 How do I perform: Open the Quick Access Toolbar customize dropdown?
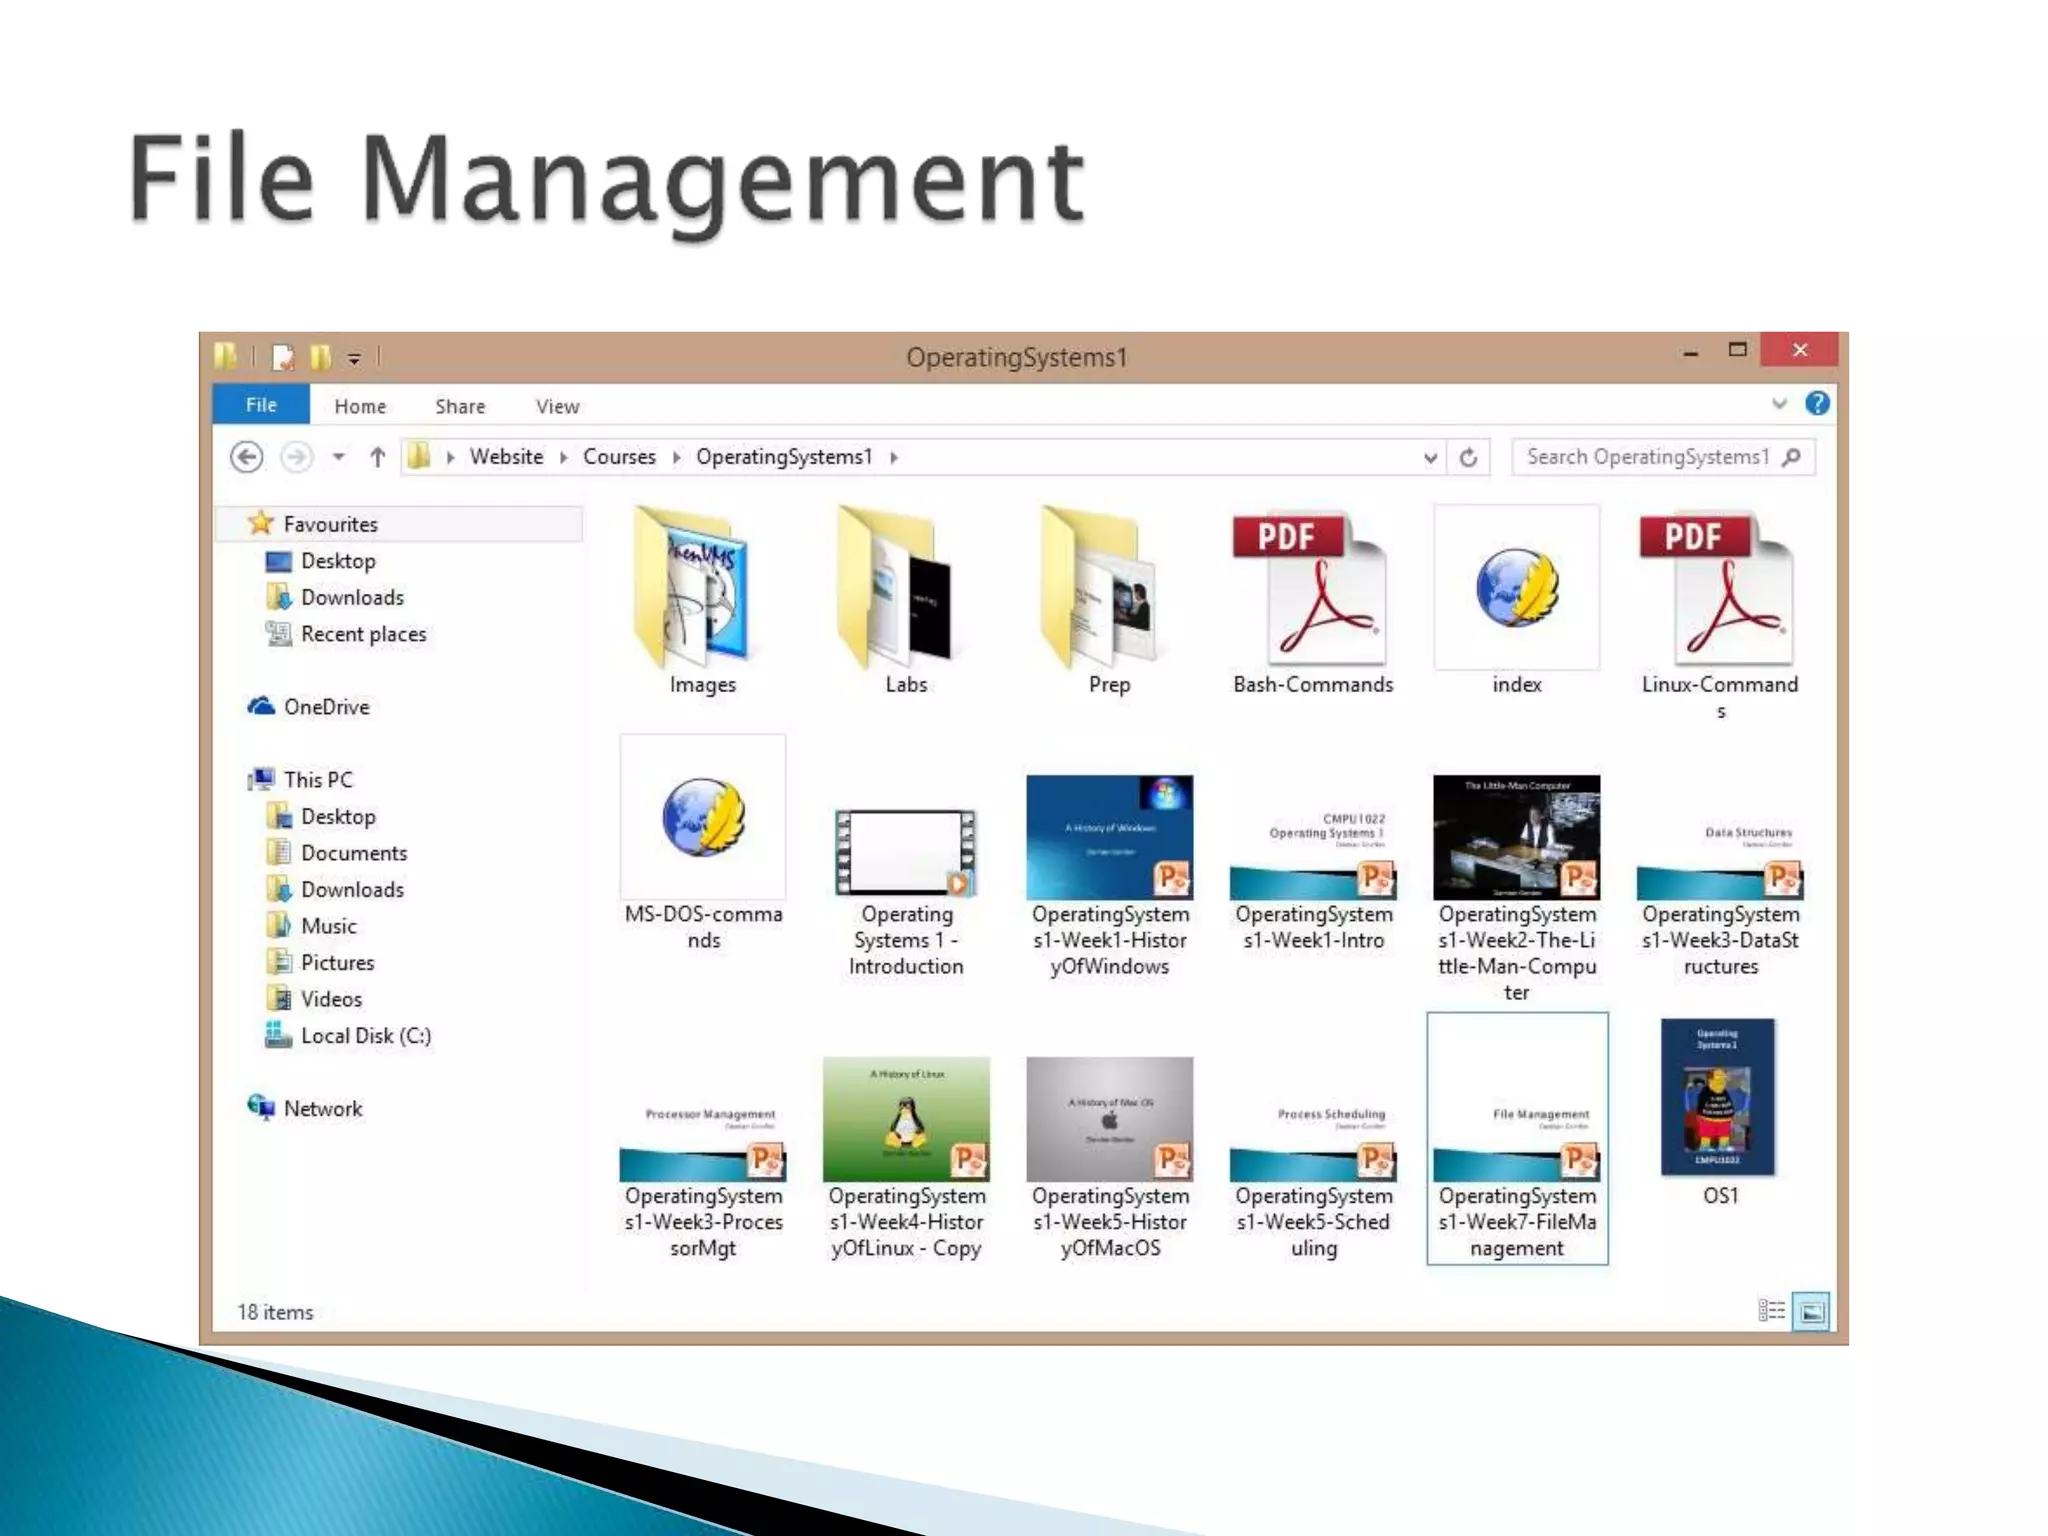tap(354, 358)
